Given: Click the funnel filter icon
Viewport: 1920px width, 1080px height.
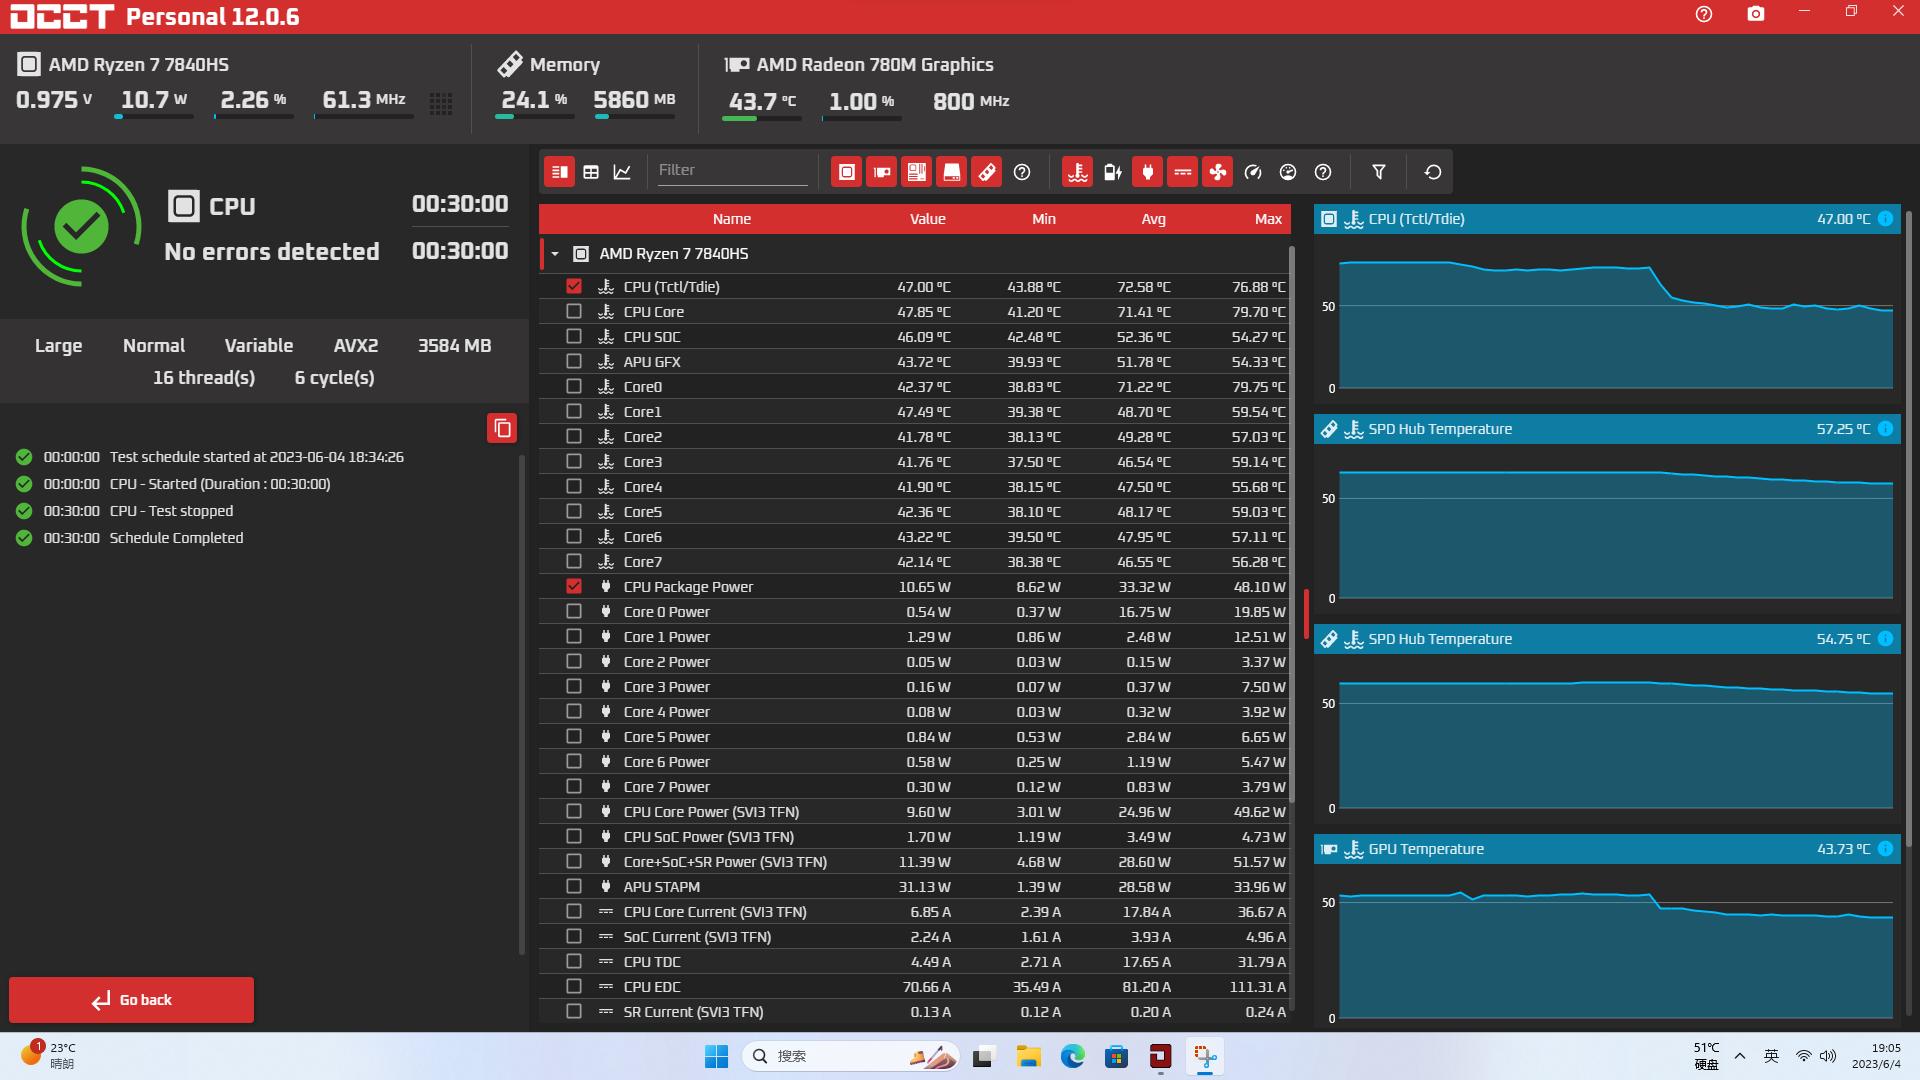Looking at the screenshot, I should coord(1378,172).
